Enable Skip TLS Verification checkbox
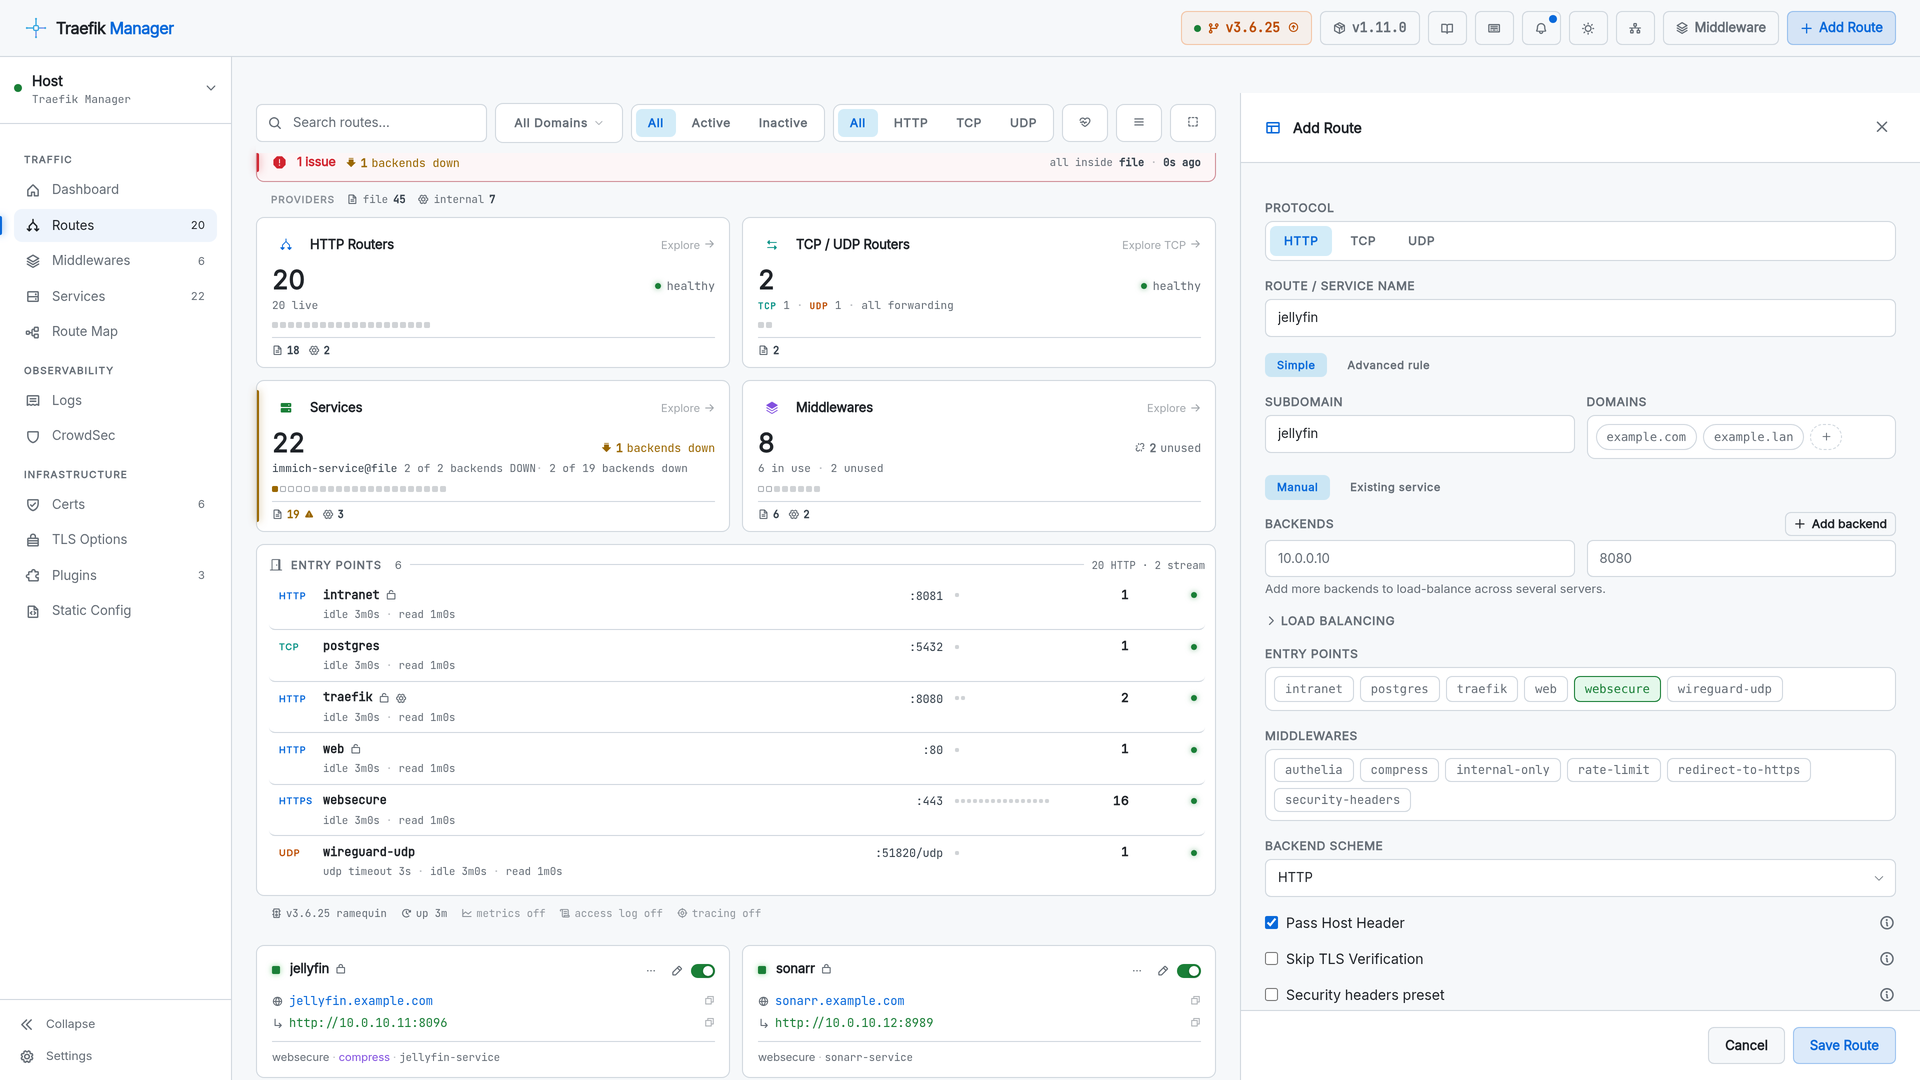 [1272, 959]
